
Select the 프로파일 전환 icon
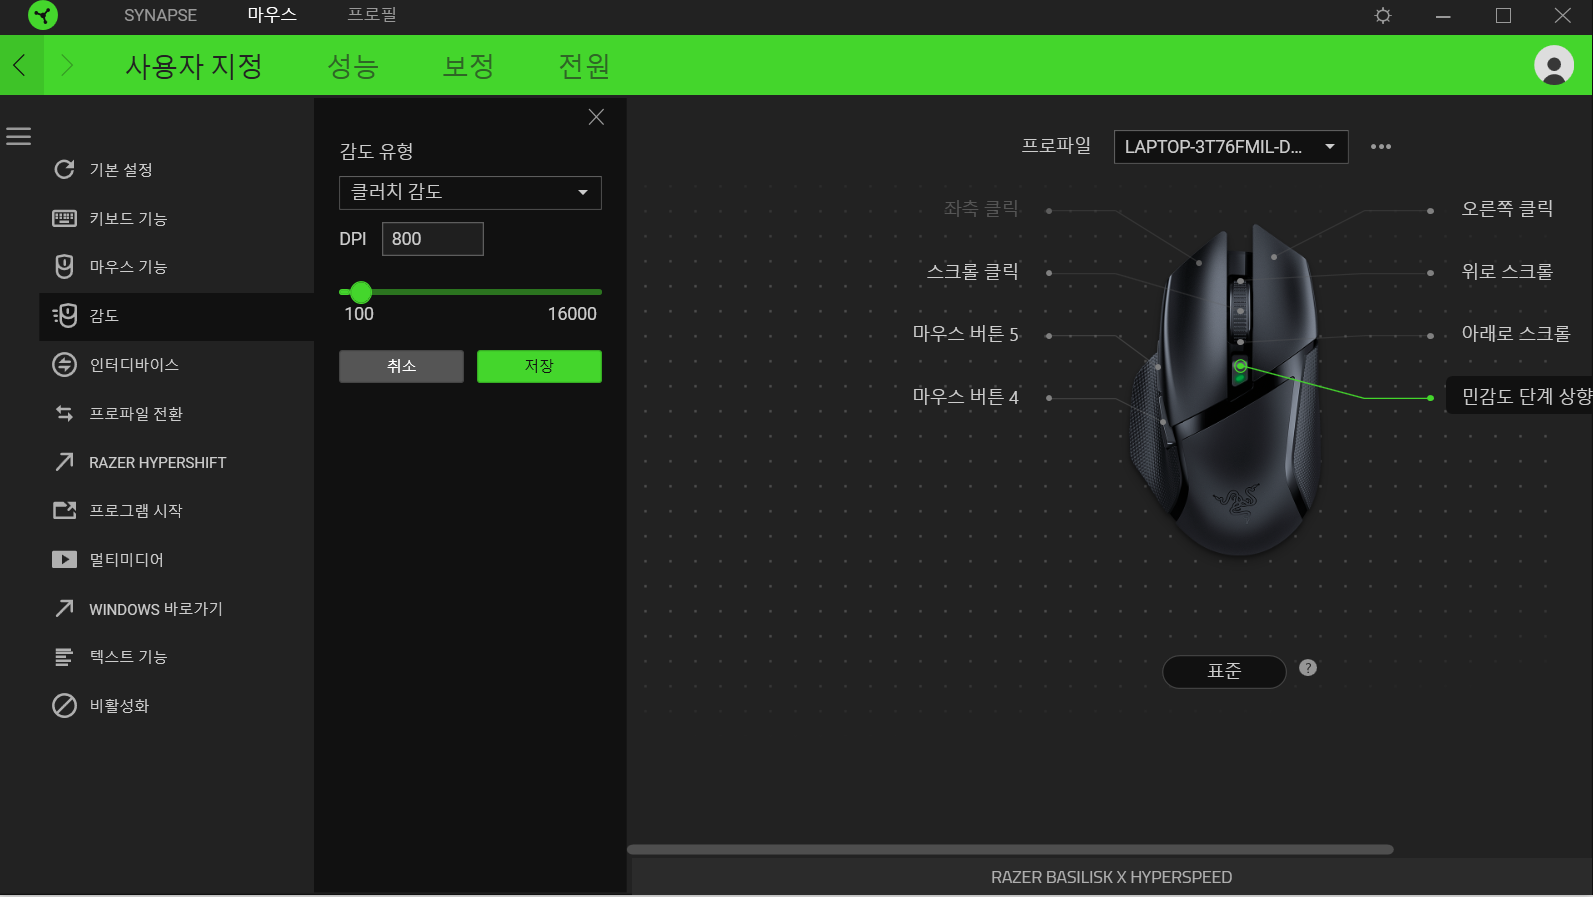64,413
